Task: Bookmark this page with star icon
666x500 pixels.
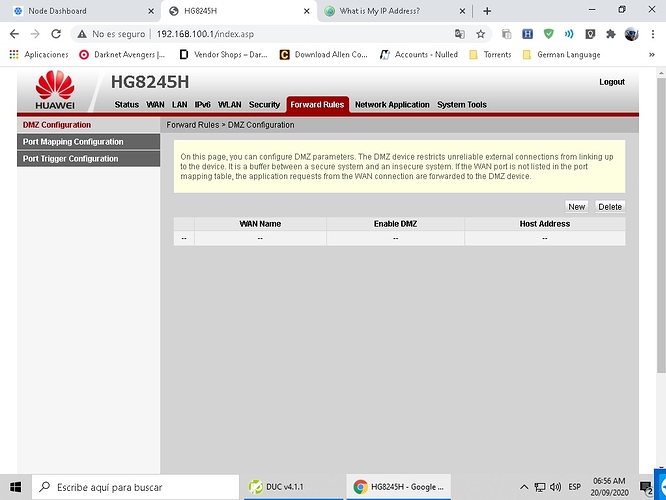Action: pyautogui.click(x=481, y=33)
